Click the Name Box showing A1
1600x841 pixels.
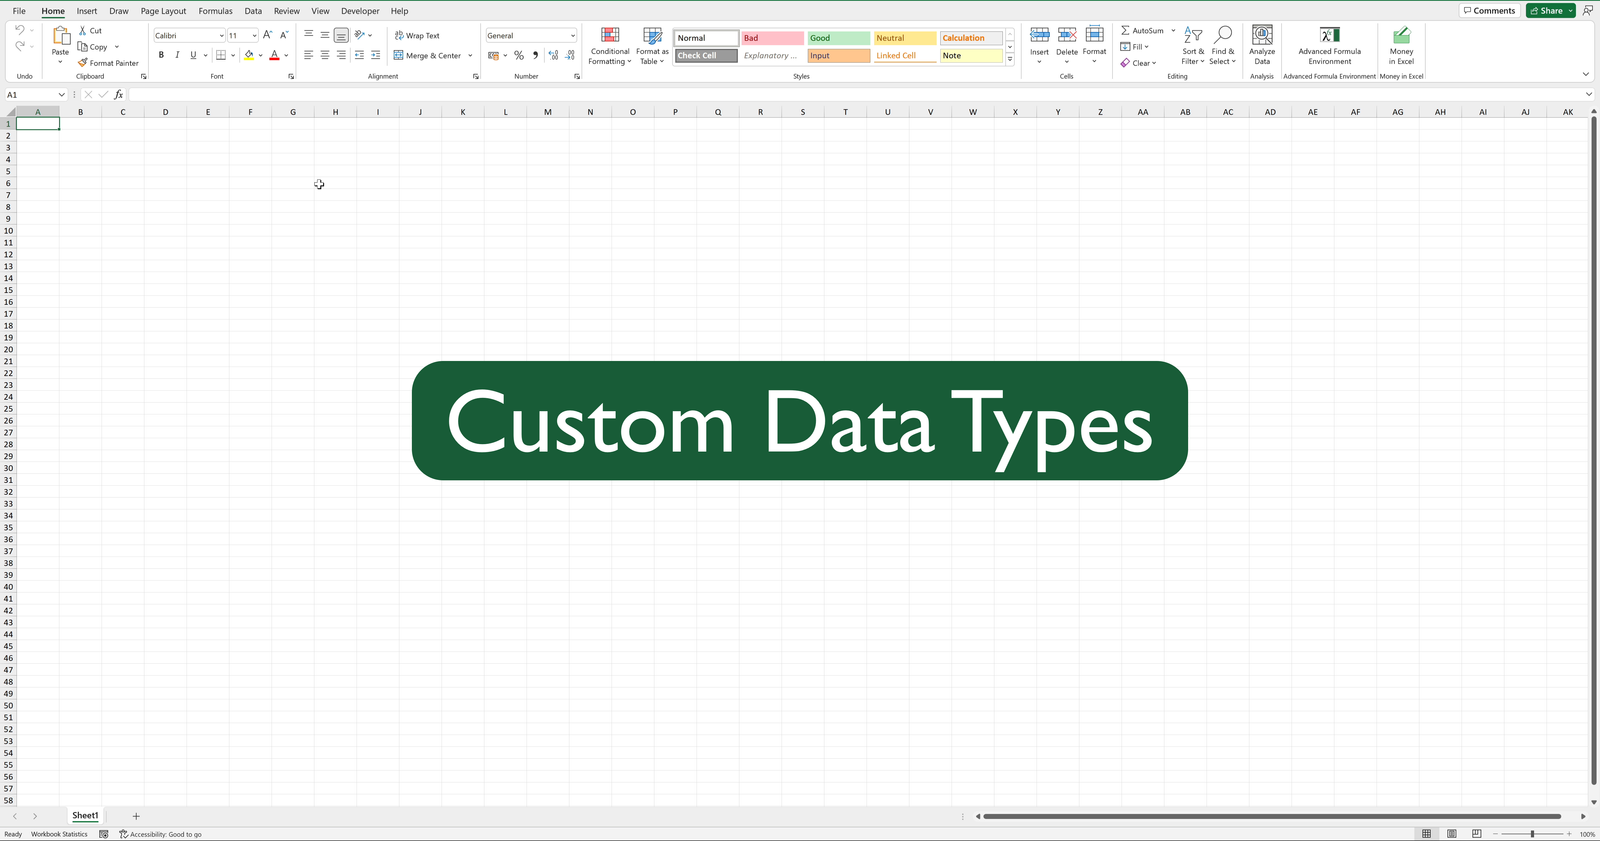point(30,95)
